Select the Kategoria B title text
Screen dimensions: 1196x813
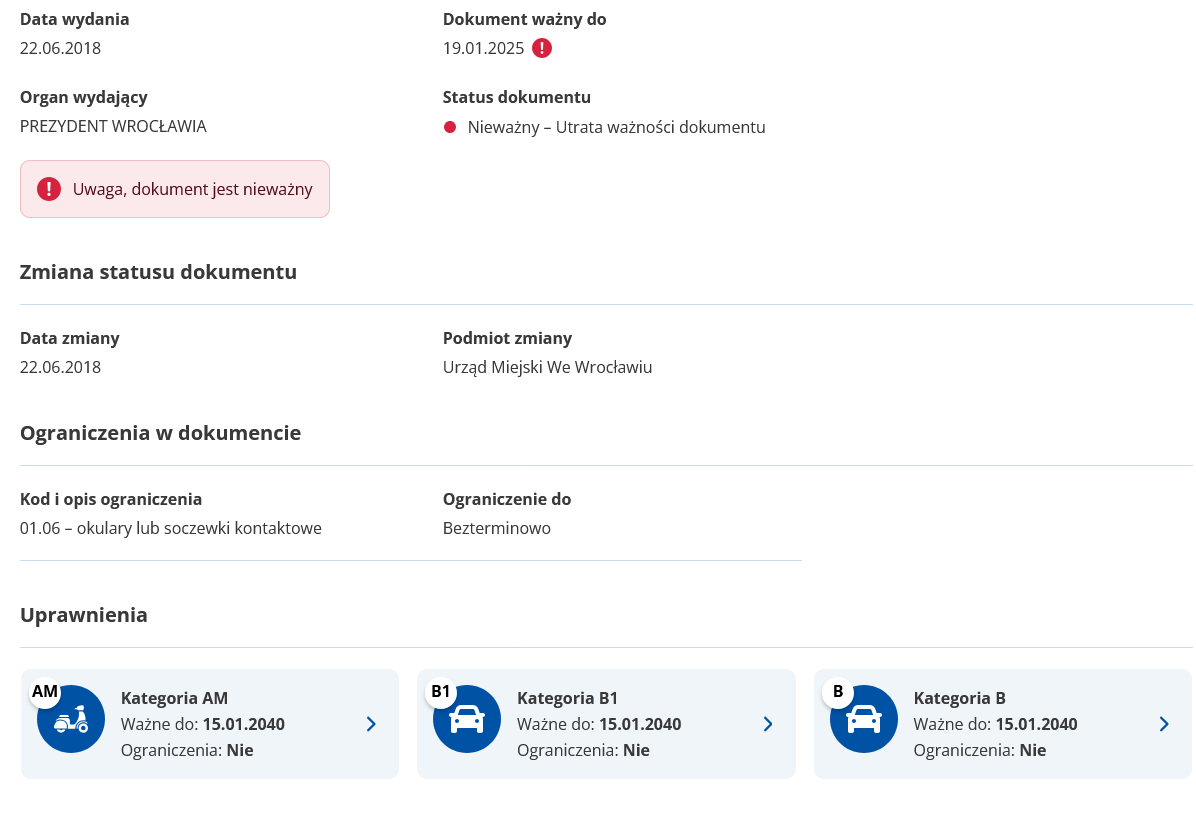[959, 698]
